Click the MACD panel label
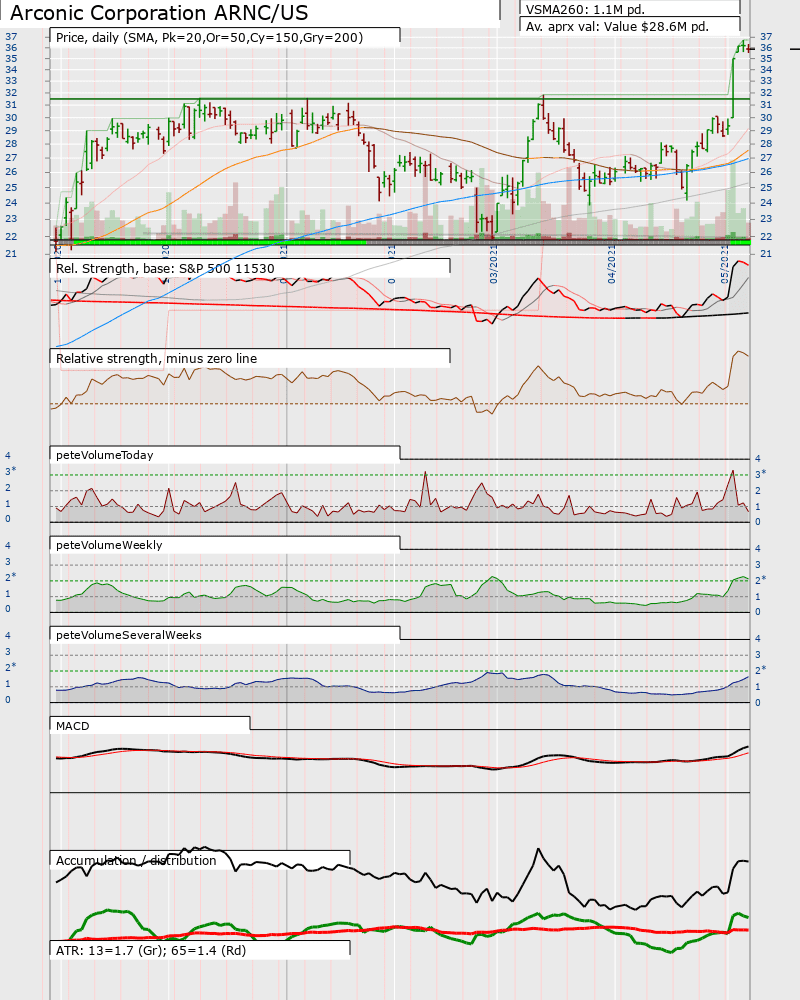 pos(73,726)
